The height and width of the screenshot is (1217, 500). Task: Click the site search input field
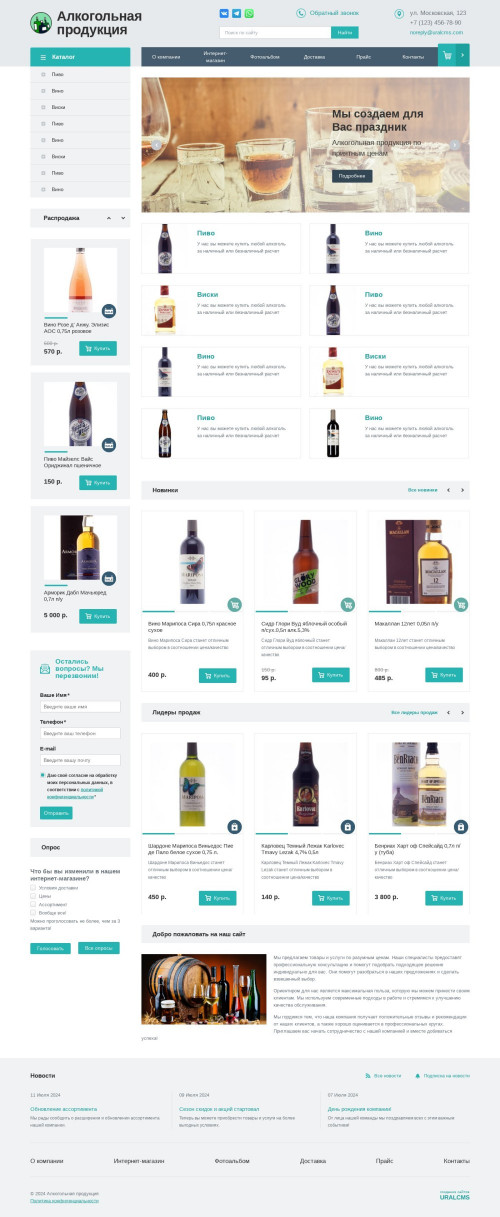tap(275, 33)
